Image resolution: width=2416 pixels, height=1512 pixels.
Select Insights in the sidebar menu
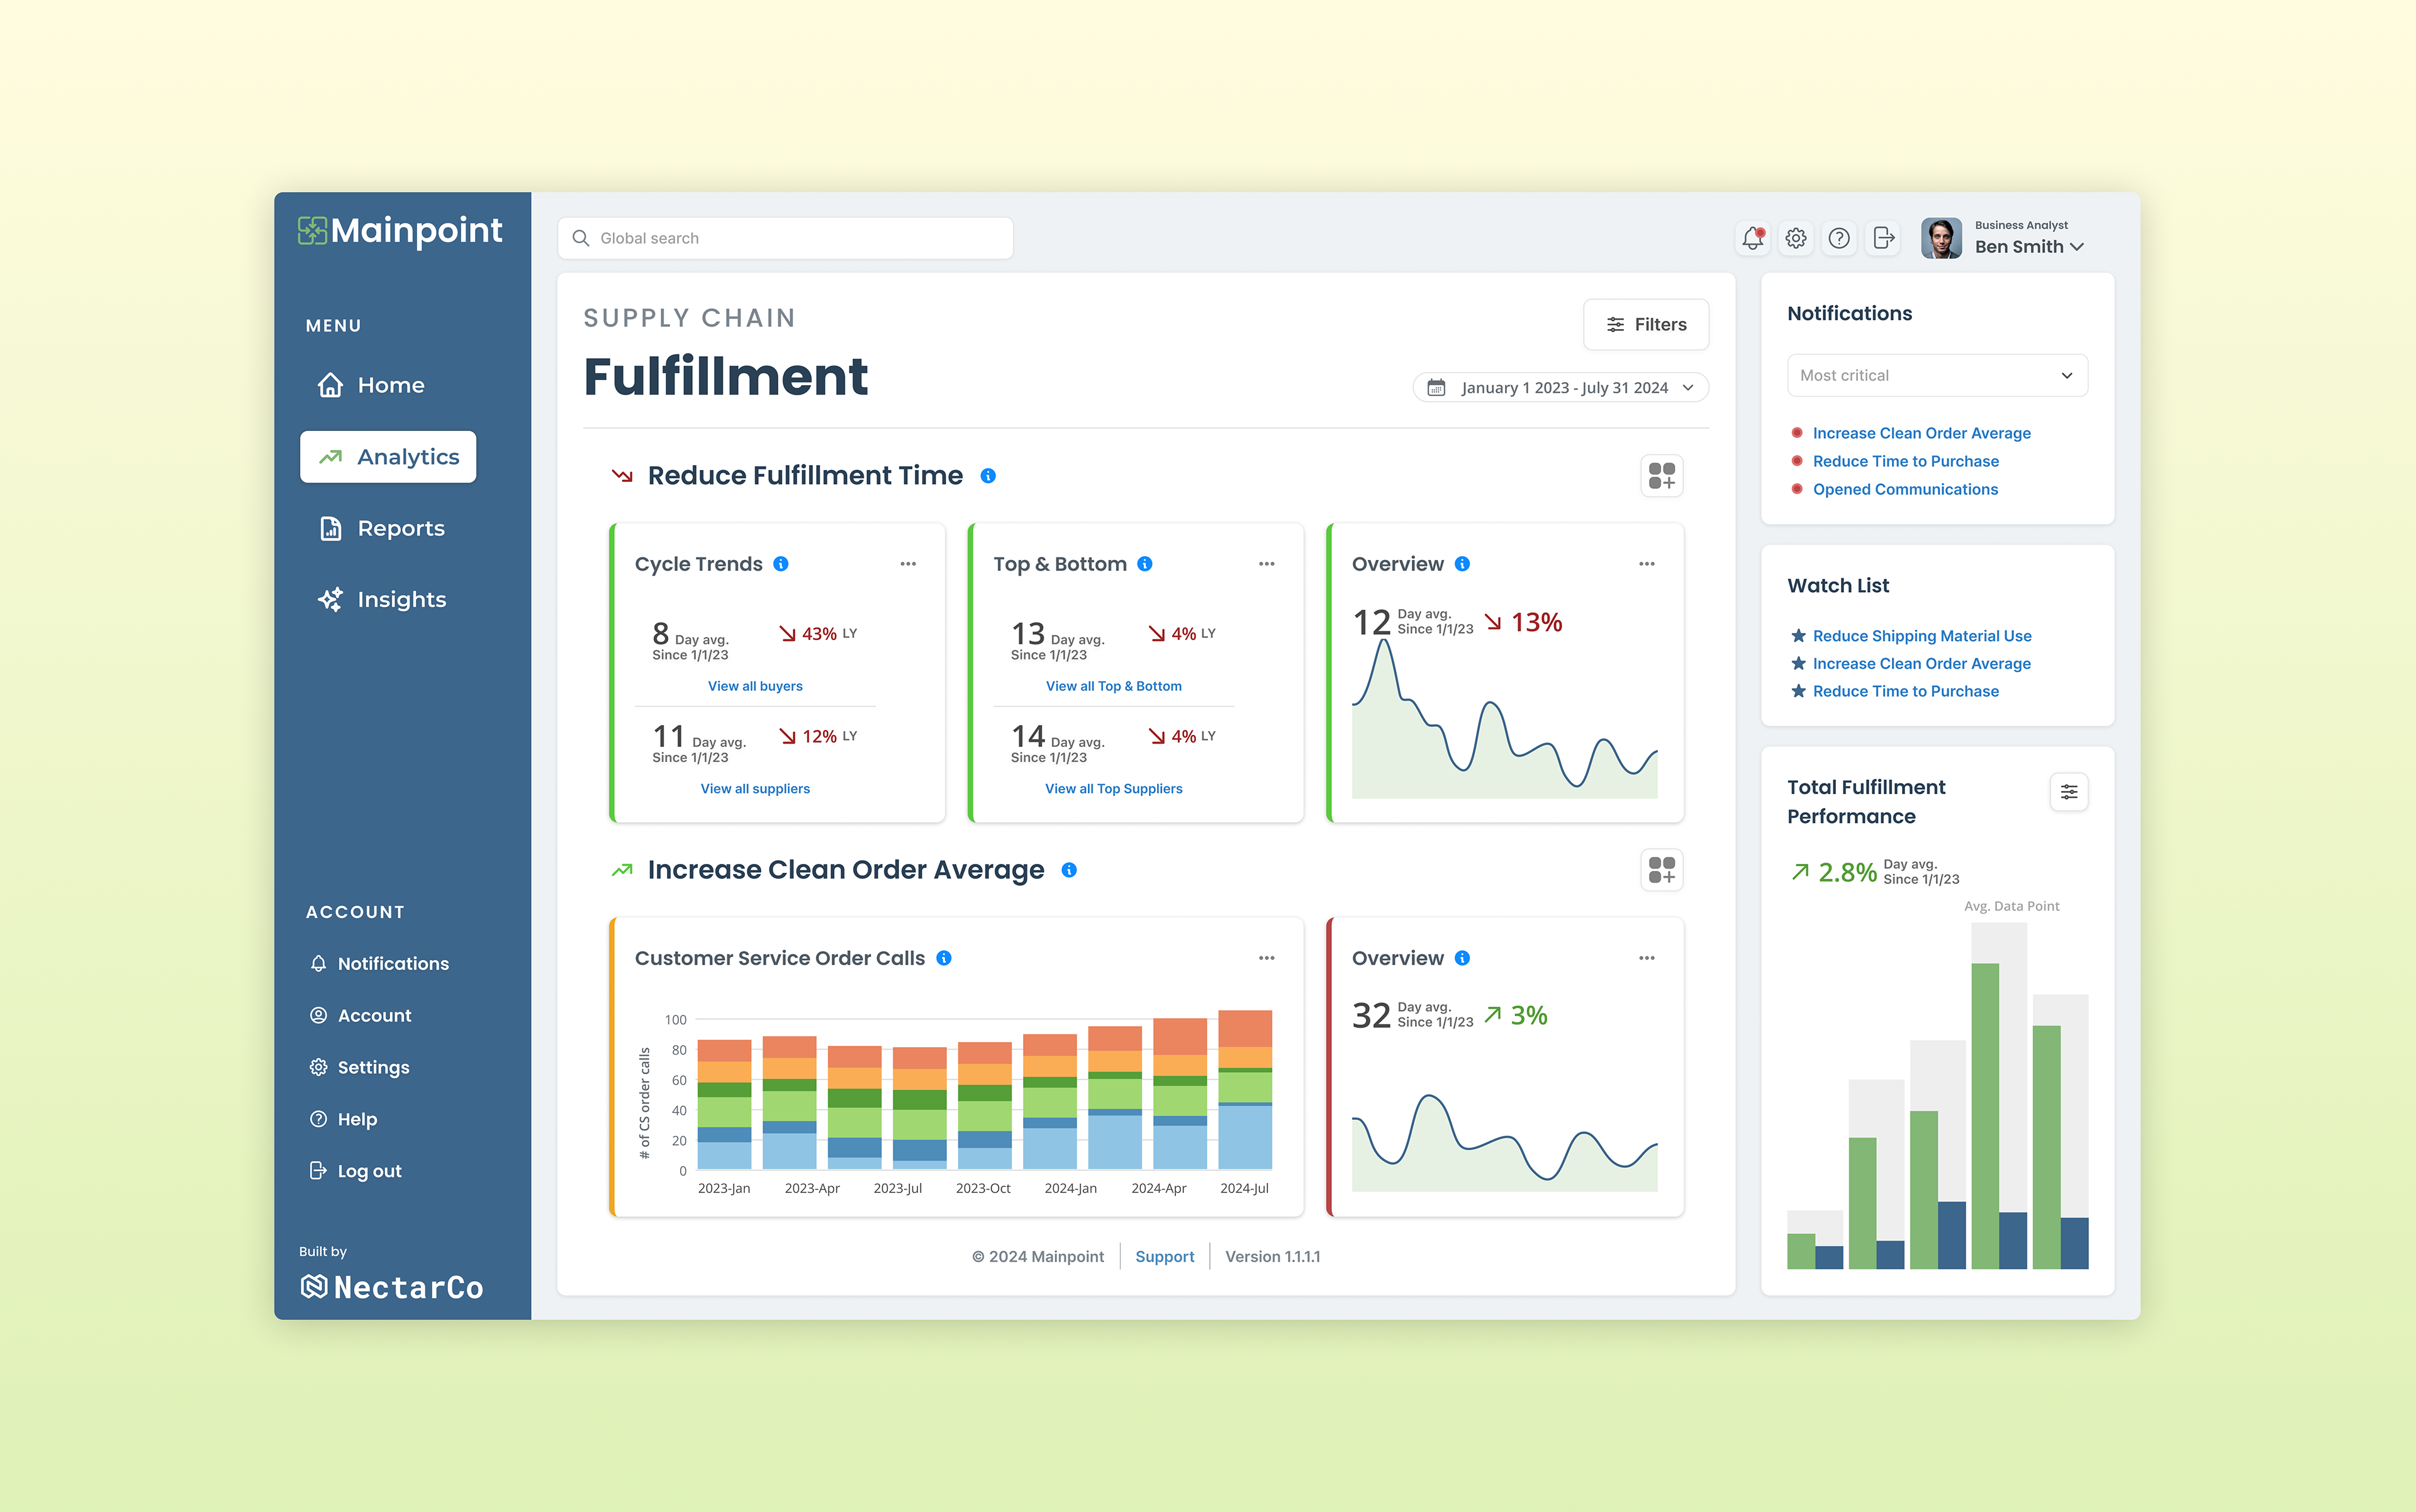[x=400, y=599]
